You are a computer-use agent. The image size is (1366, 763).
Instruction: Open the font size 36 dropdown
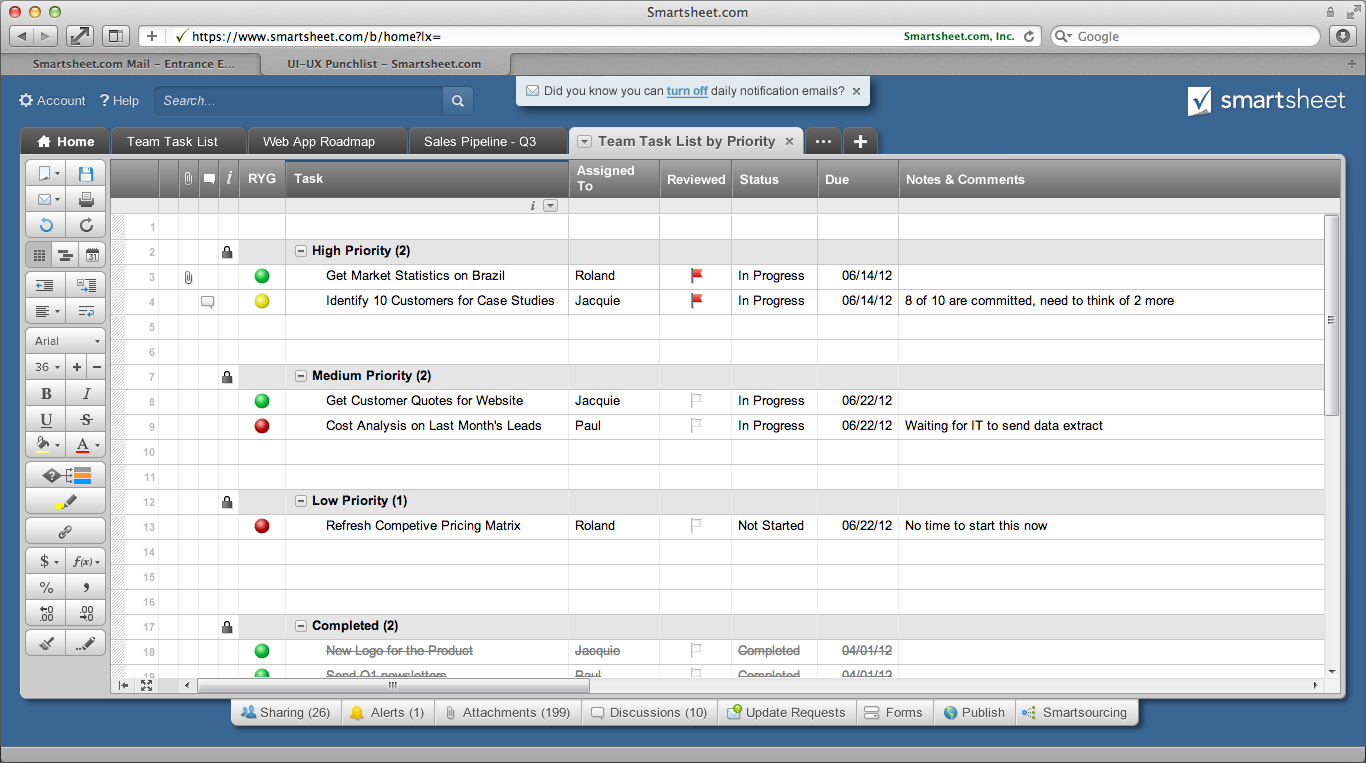click(46, 367)
